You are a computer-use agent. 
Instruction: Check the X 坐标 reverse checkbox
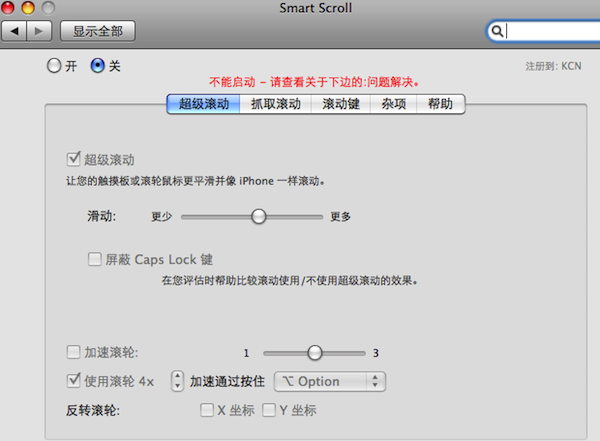[x=207, y=410]
